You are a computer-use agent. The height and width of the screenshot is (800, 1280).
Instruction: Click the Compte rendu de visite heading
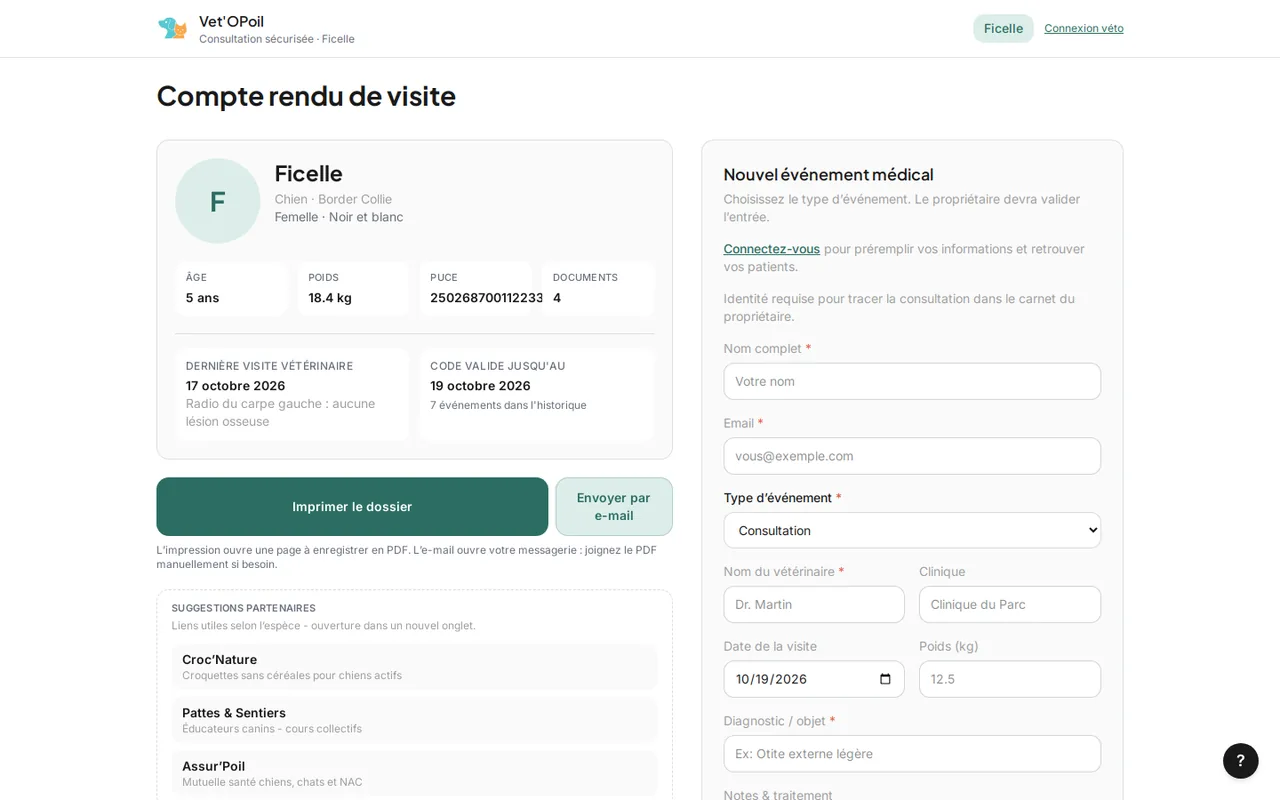306,95
